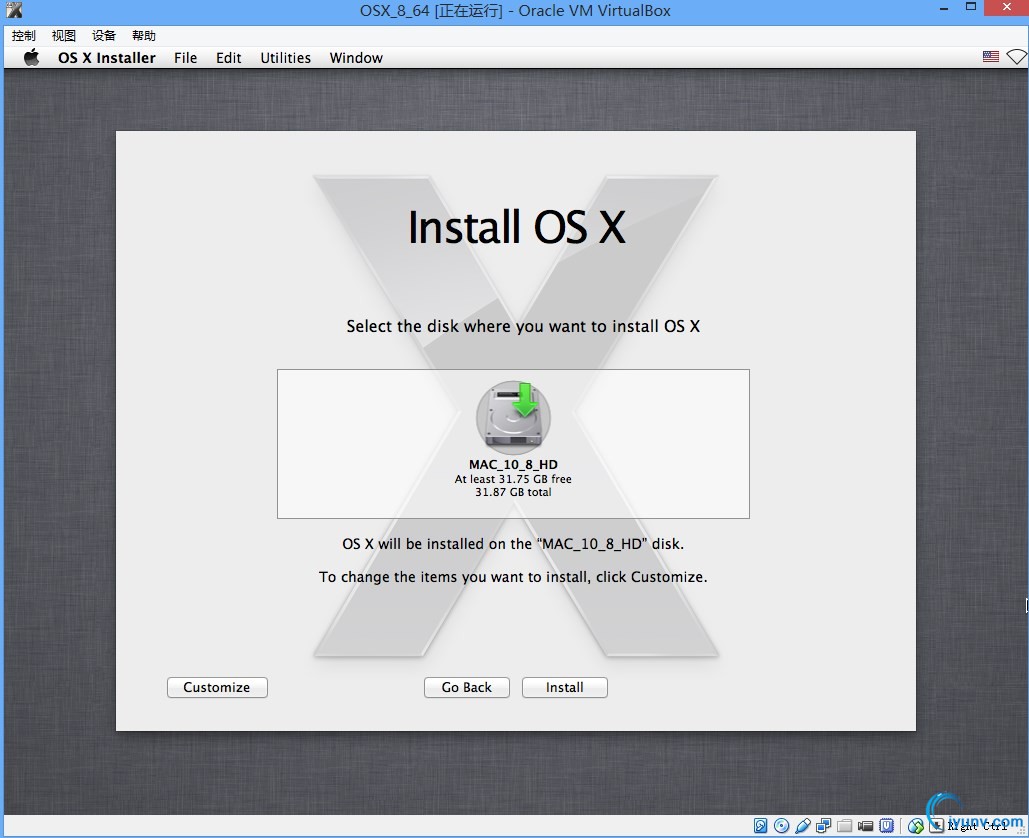Open the OS X Installer menu
The image size is (1029, 838).
[106, 58]
